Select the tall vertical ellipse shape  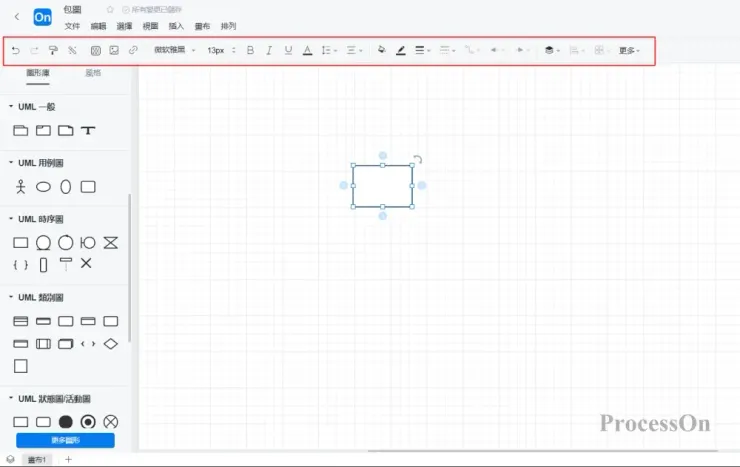point(66,187)
